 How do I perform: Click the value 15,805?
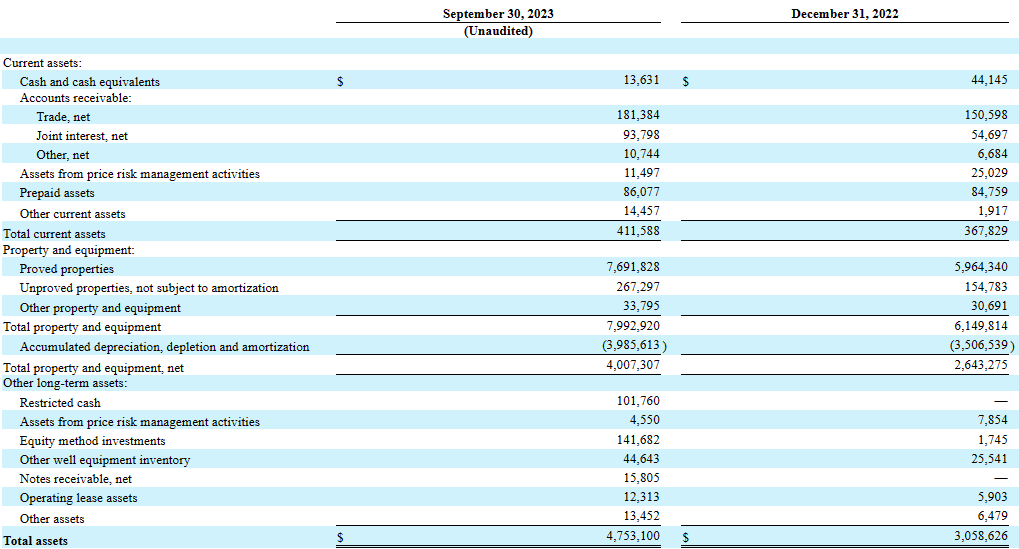pyautogui.click(x=641, y=478)
